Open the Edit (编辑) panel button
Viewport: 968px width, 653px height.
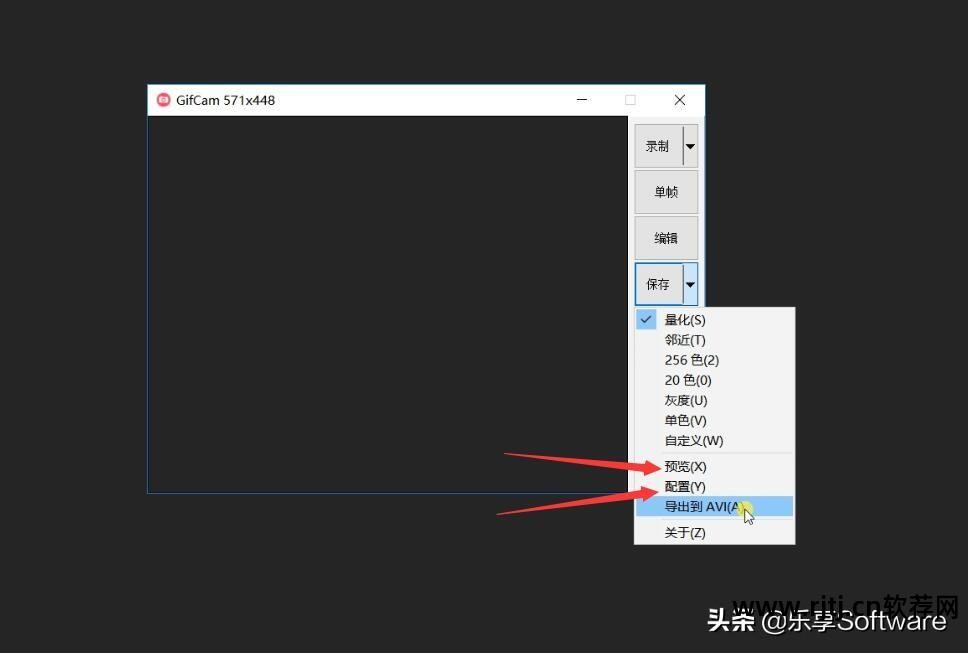point(665,237)
